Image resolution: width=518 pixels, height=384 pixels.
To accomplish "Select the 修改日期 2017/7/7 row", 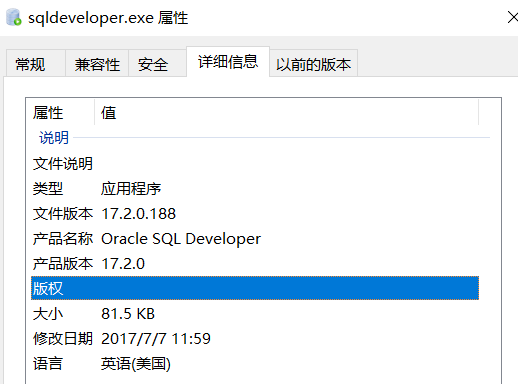I will (x=255, y=339).
